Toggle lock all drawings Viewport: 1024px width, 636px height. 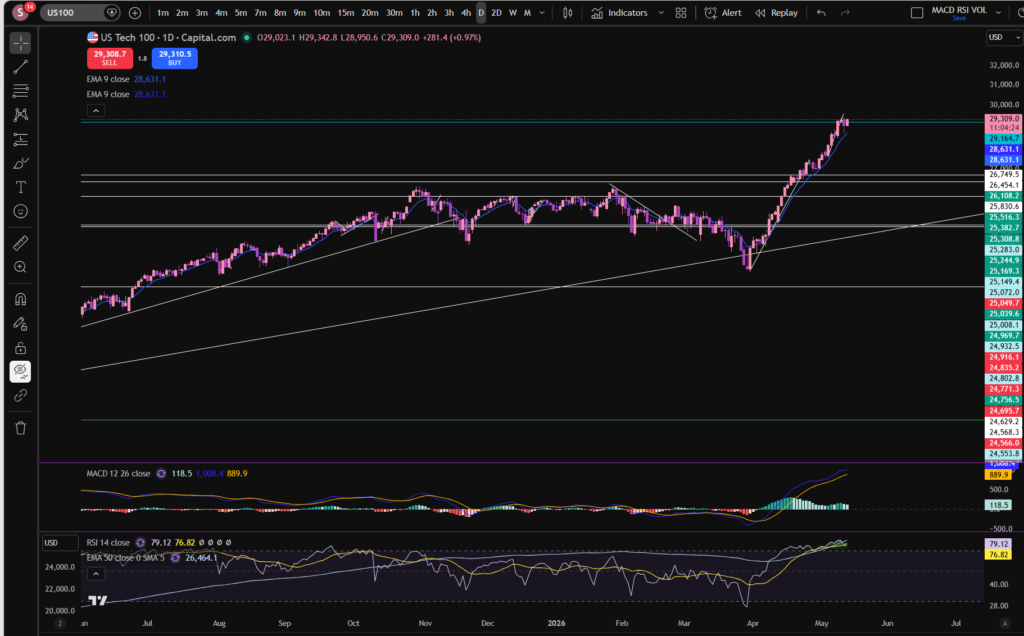point(21,347)
